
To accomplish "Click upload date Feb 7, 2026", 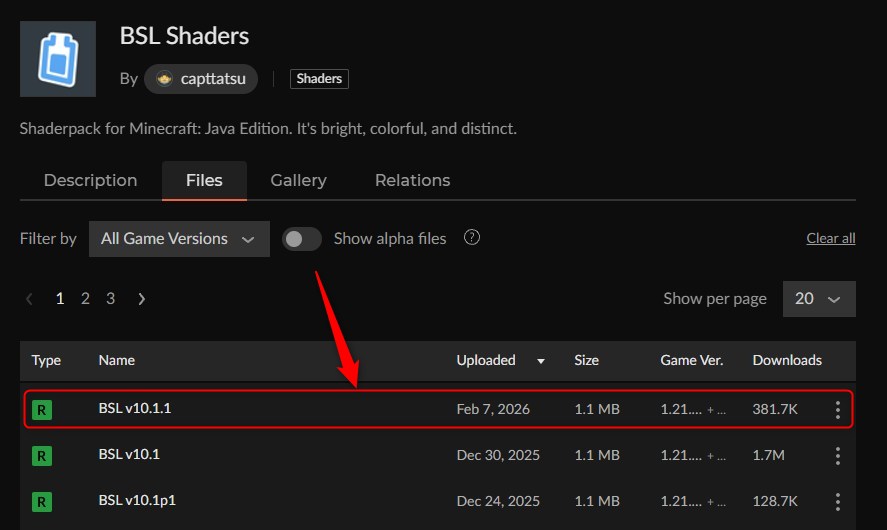I will pos(493,409).
